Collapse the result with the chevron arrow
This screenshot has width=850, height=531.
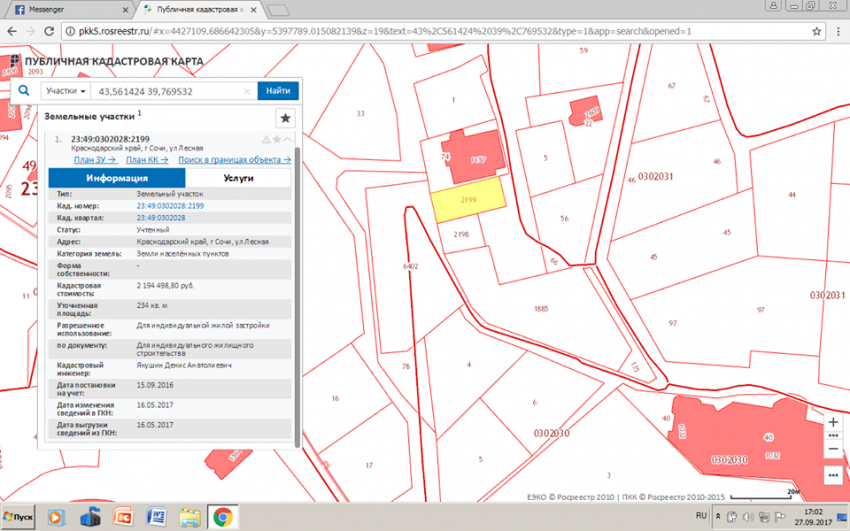(289, 139)
